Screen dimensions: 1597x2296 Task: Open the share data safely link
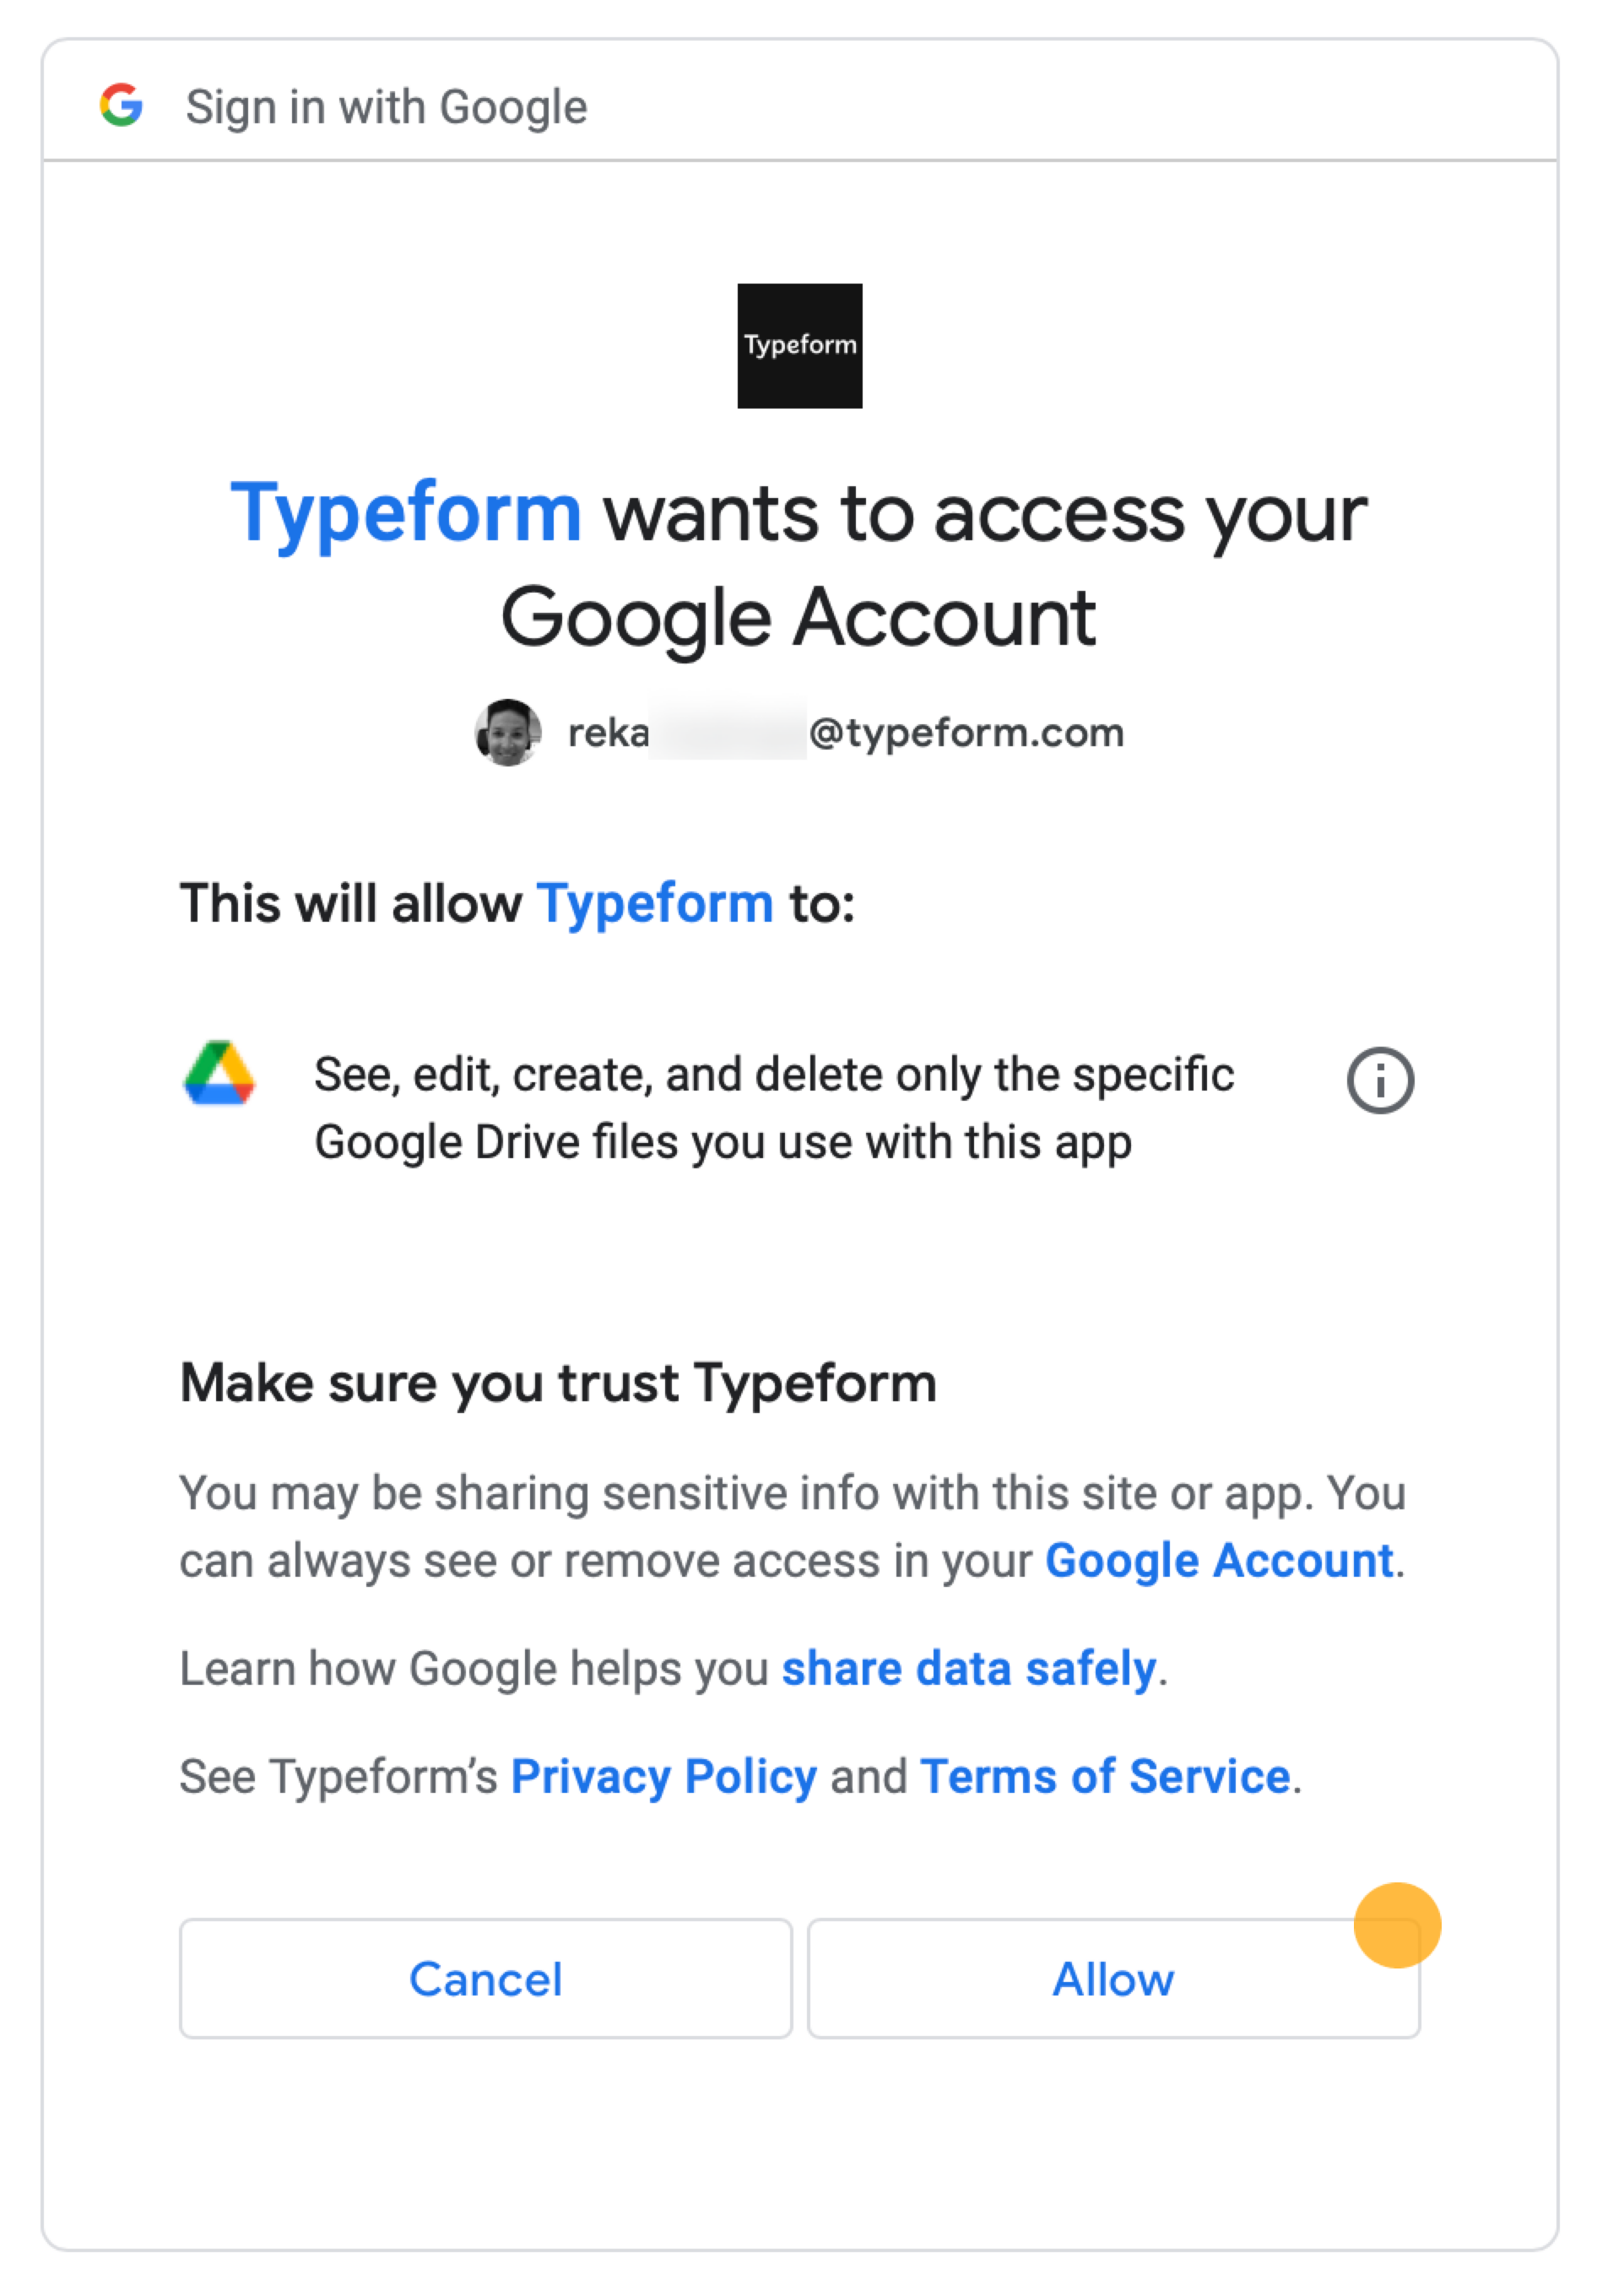point(968,1668)
